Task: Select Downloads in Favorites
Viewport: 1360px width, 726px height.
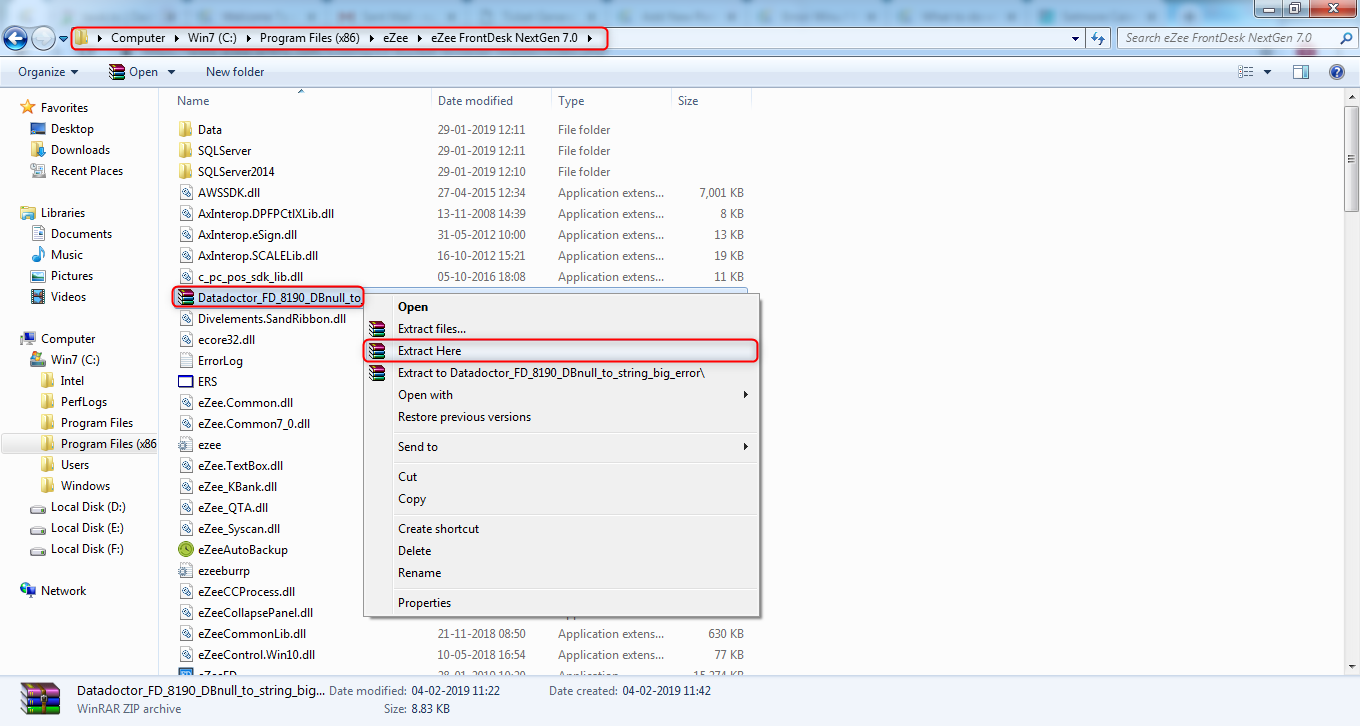Action: [80, 150]
